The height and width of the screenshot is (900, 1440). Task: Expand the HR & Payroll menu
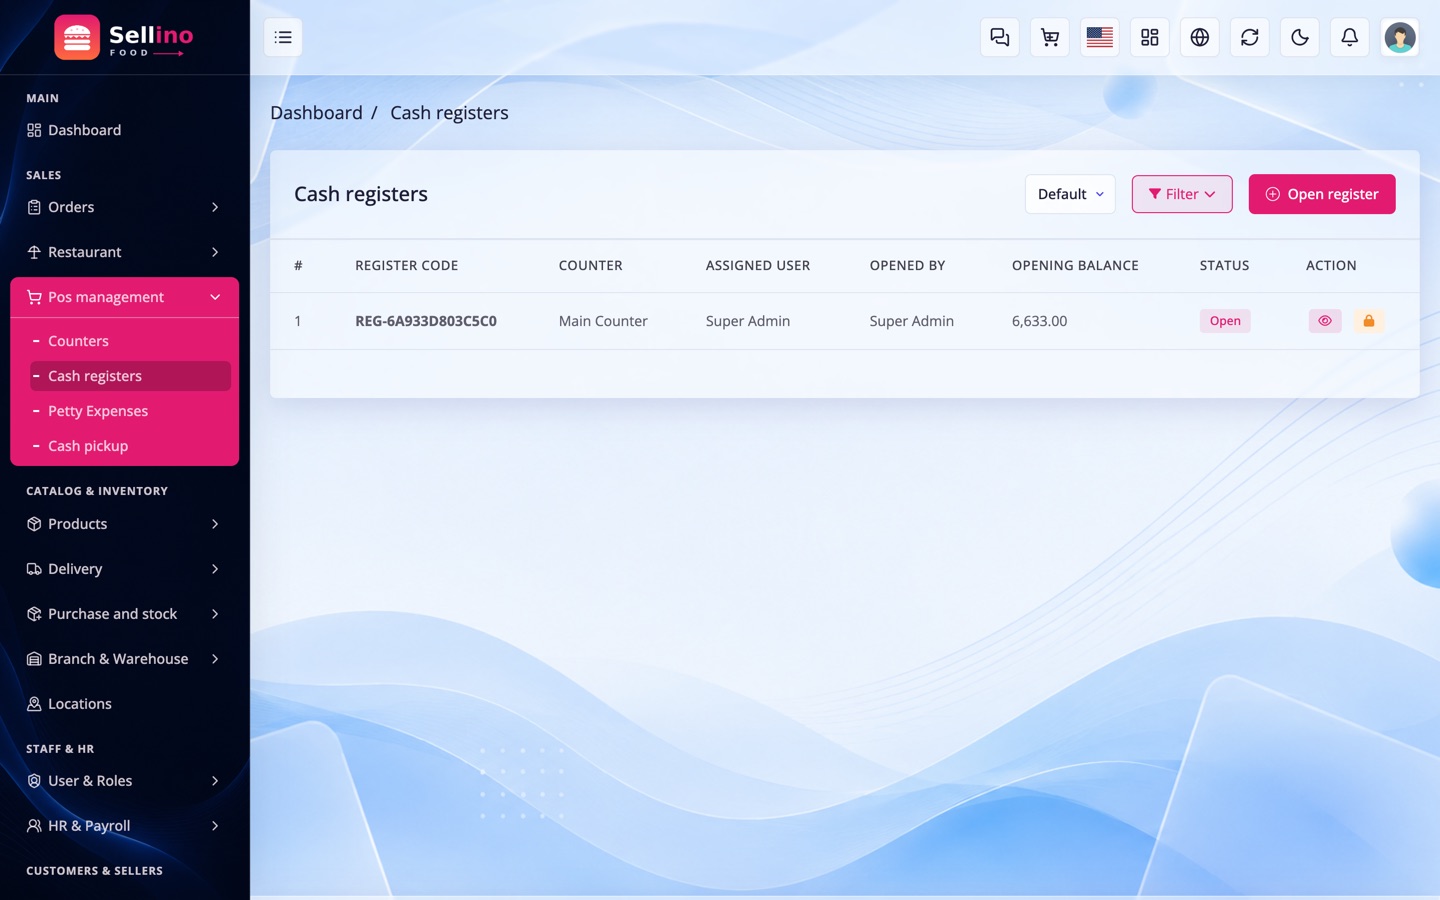[125, 826]
